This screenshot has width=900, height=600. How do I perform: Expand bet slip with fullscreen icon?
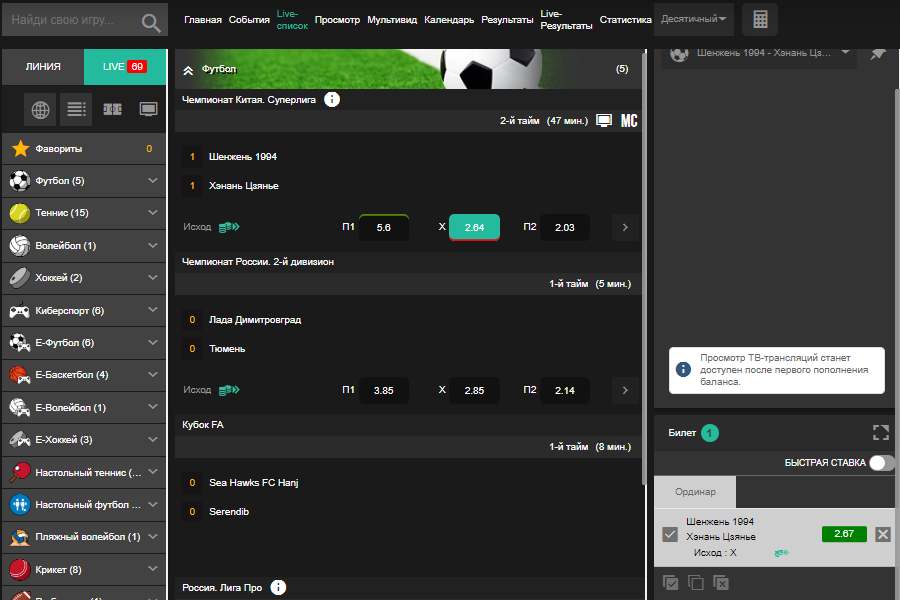point(880,433)
